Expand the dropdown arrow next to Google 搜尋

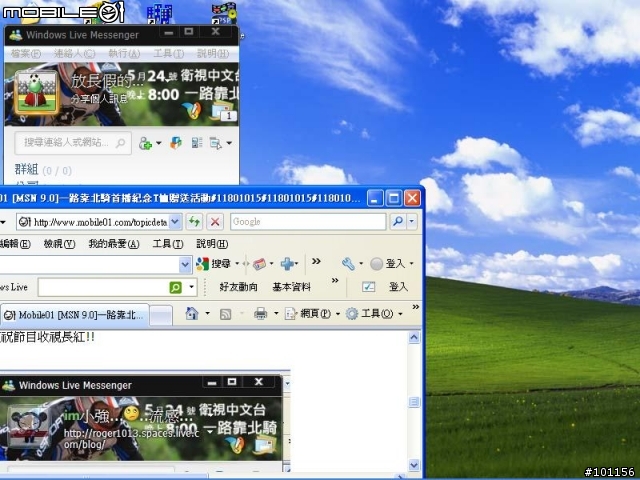tap(237, 264)
